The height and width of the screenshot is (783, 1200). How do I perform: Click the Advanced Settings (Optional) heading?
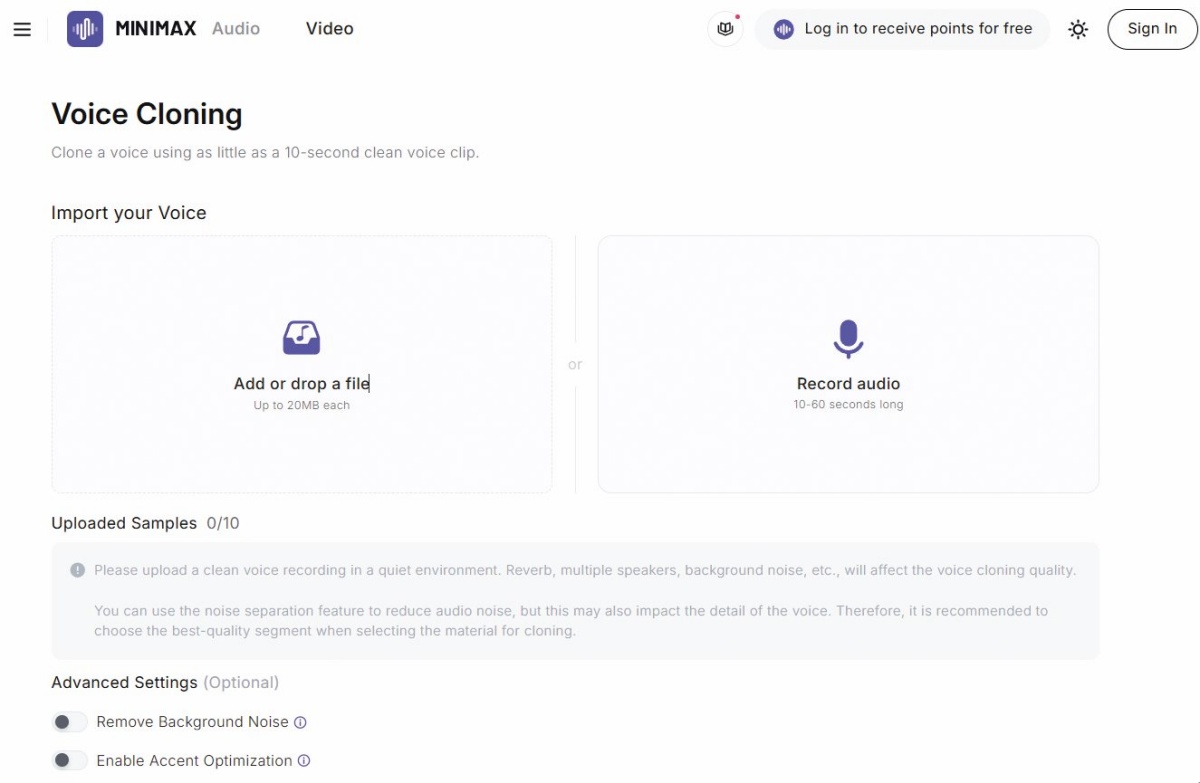pos(165,682)
